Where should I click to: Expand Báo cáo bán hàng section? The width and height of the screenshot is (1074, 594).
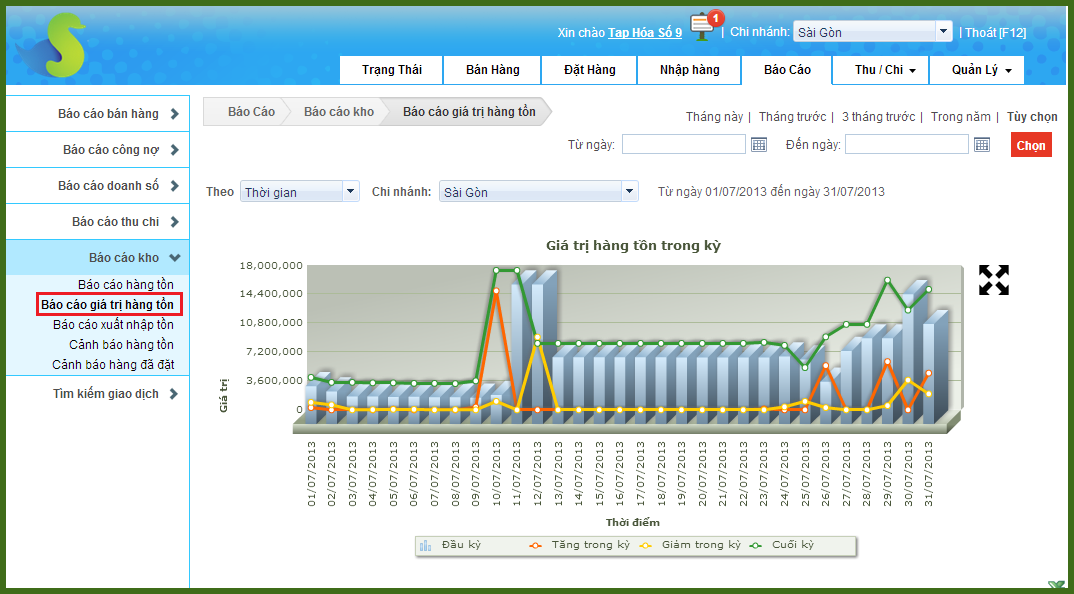click(x=97, y=114)
